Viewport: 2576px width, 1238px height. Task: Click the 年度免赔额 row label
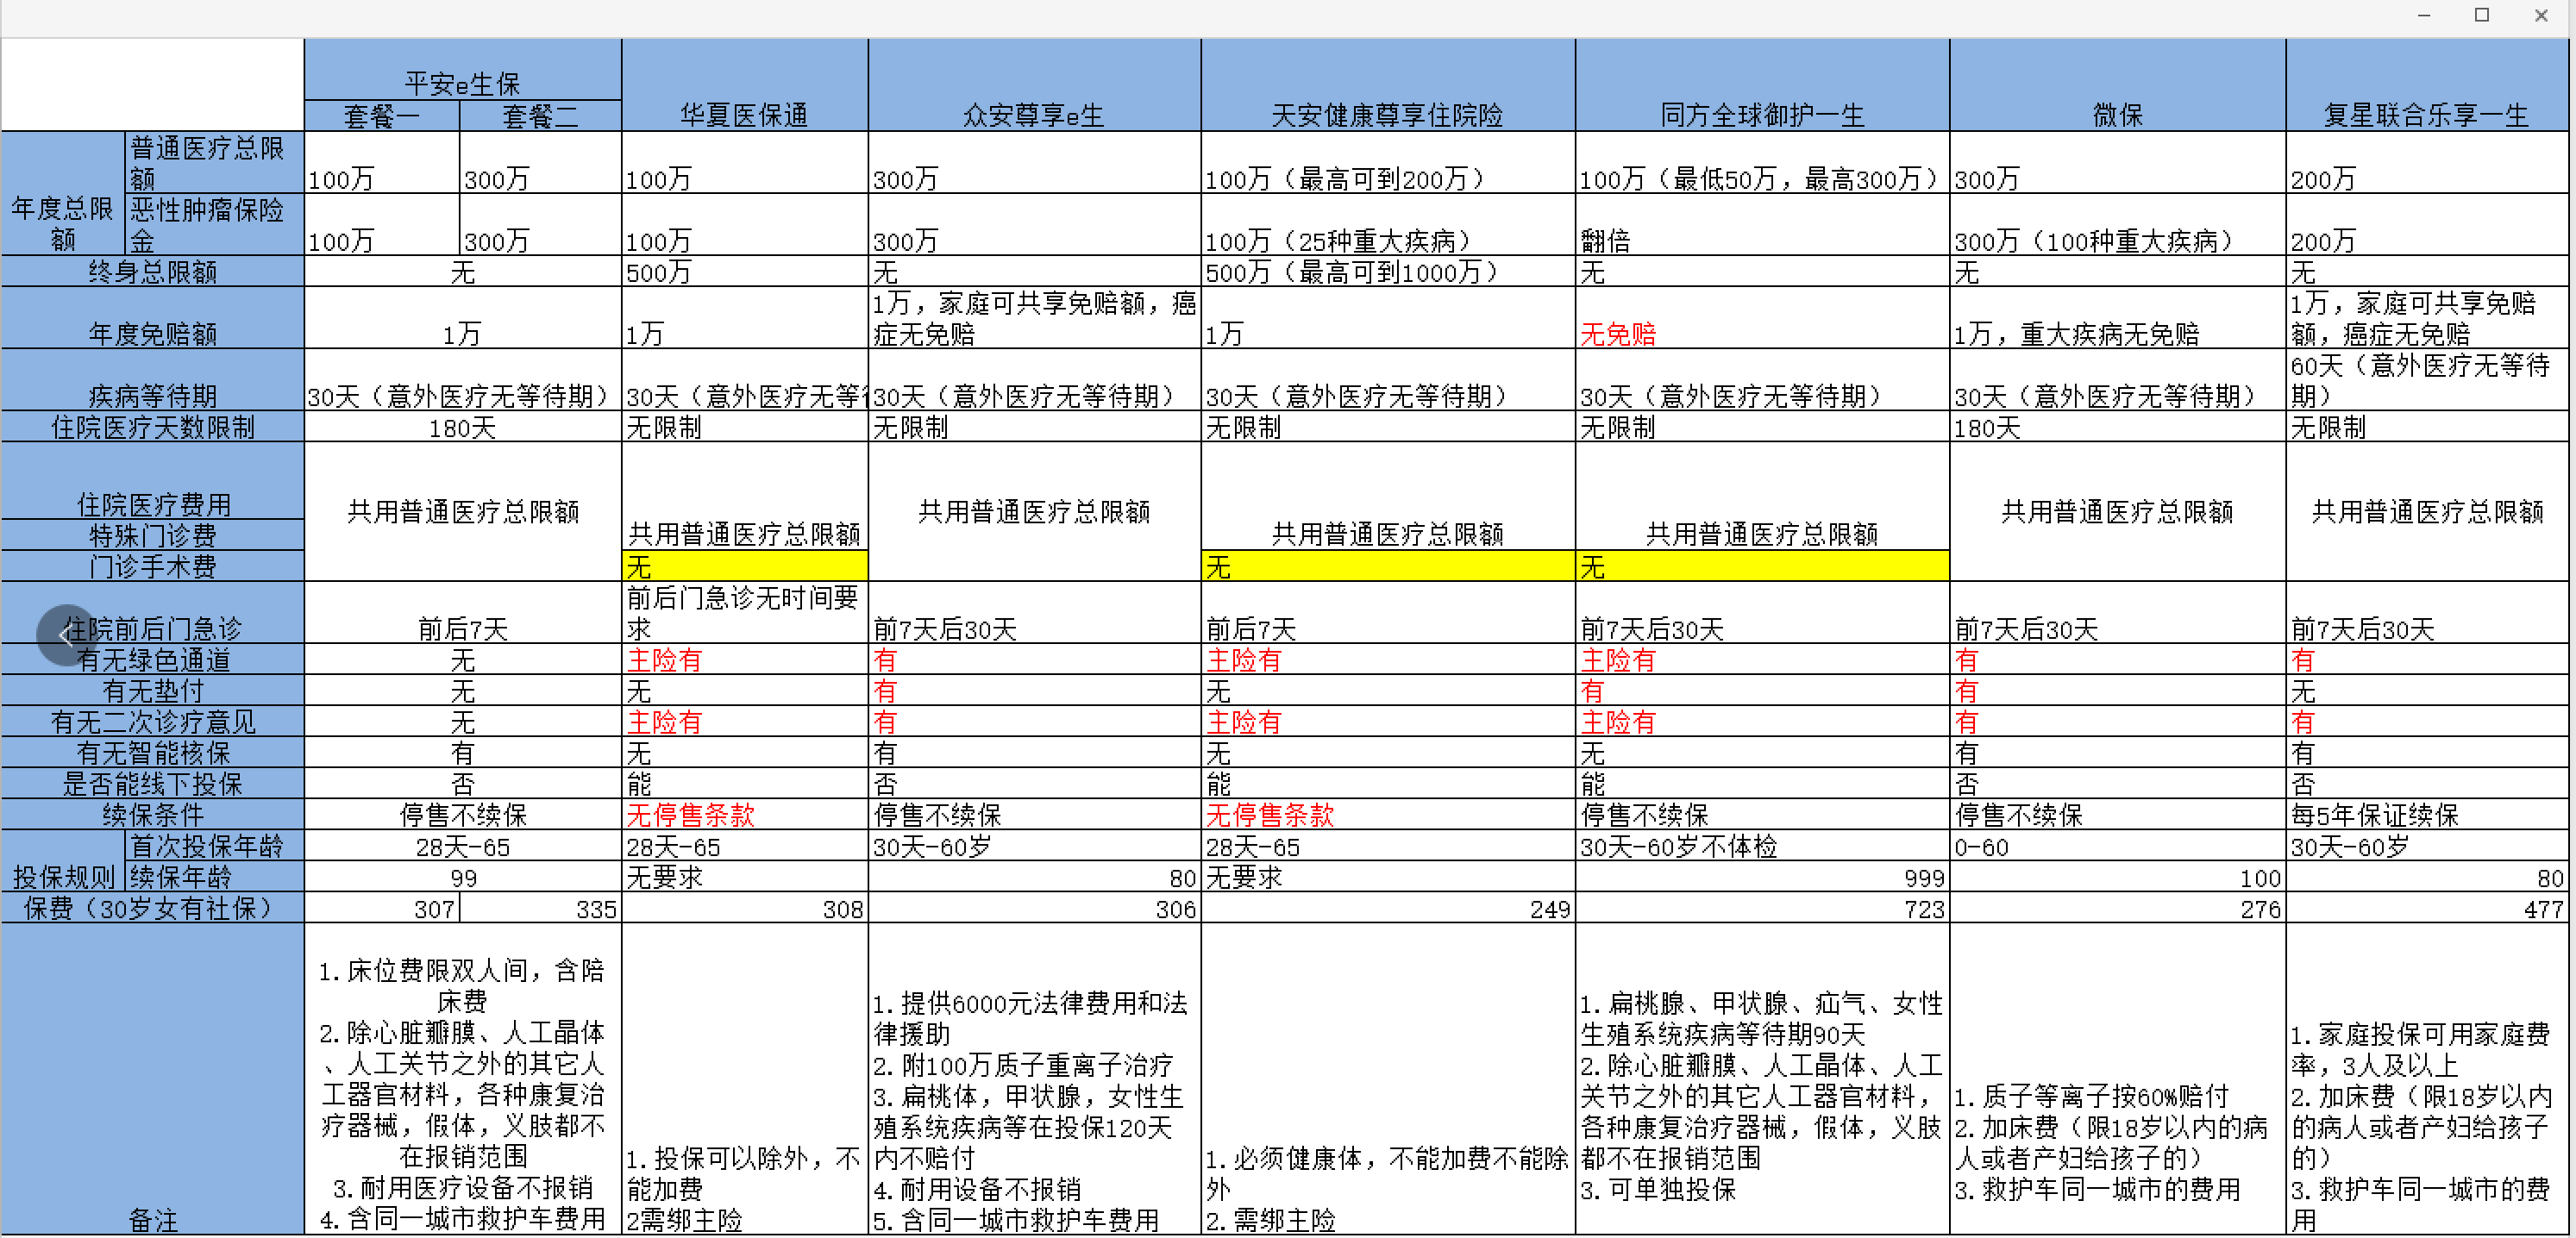[152, 318]
